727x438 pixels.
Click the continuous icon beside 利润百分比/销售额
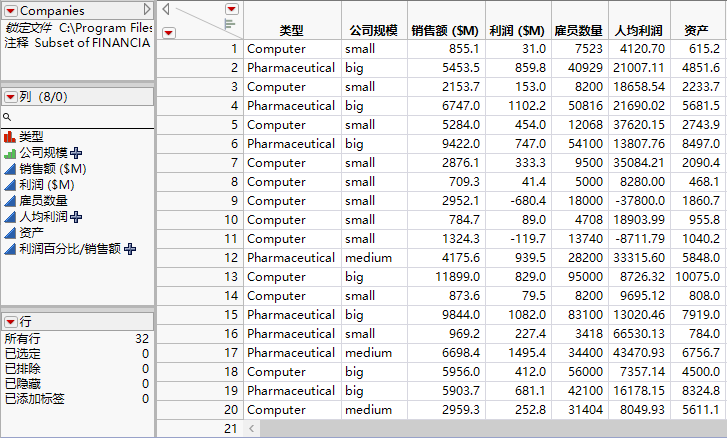coord(10,249)
